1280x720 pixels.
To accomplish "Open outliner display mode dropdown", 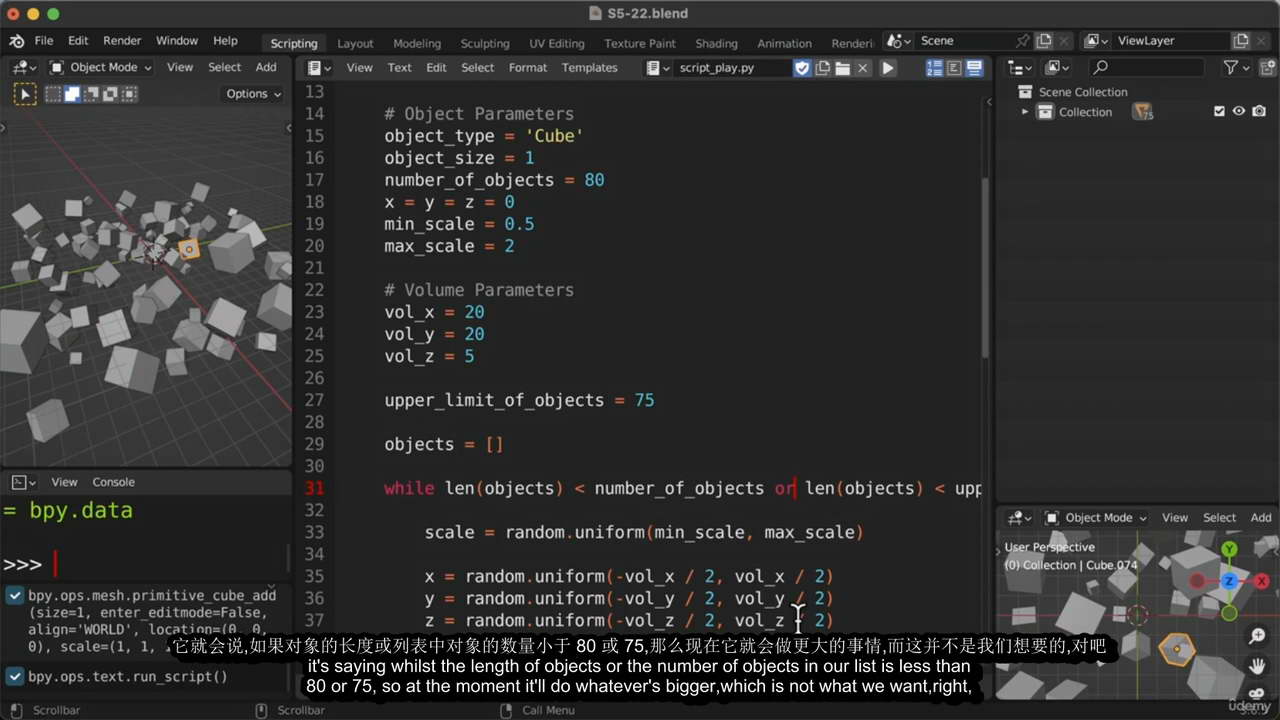I will 1057,68.
